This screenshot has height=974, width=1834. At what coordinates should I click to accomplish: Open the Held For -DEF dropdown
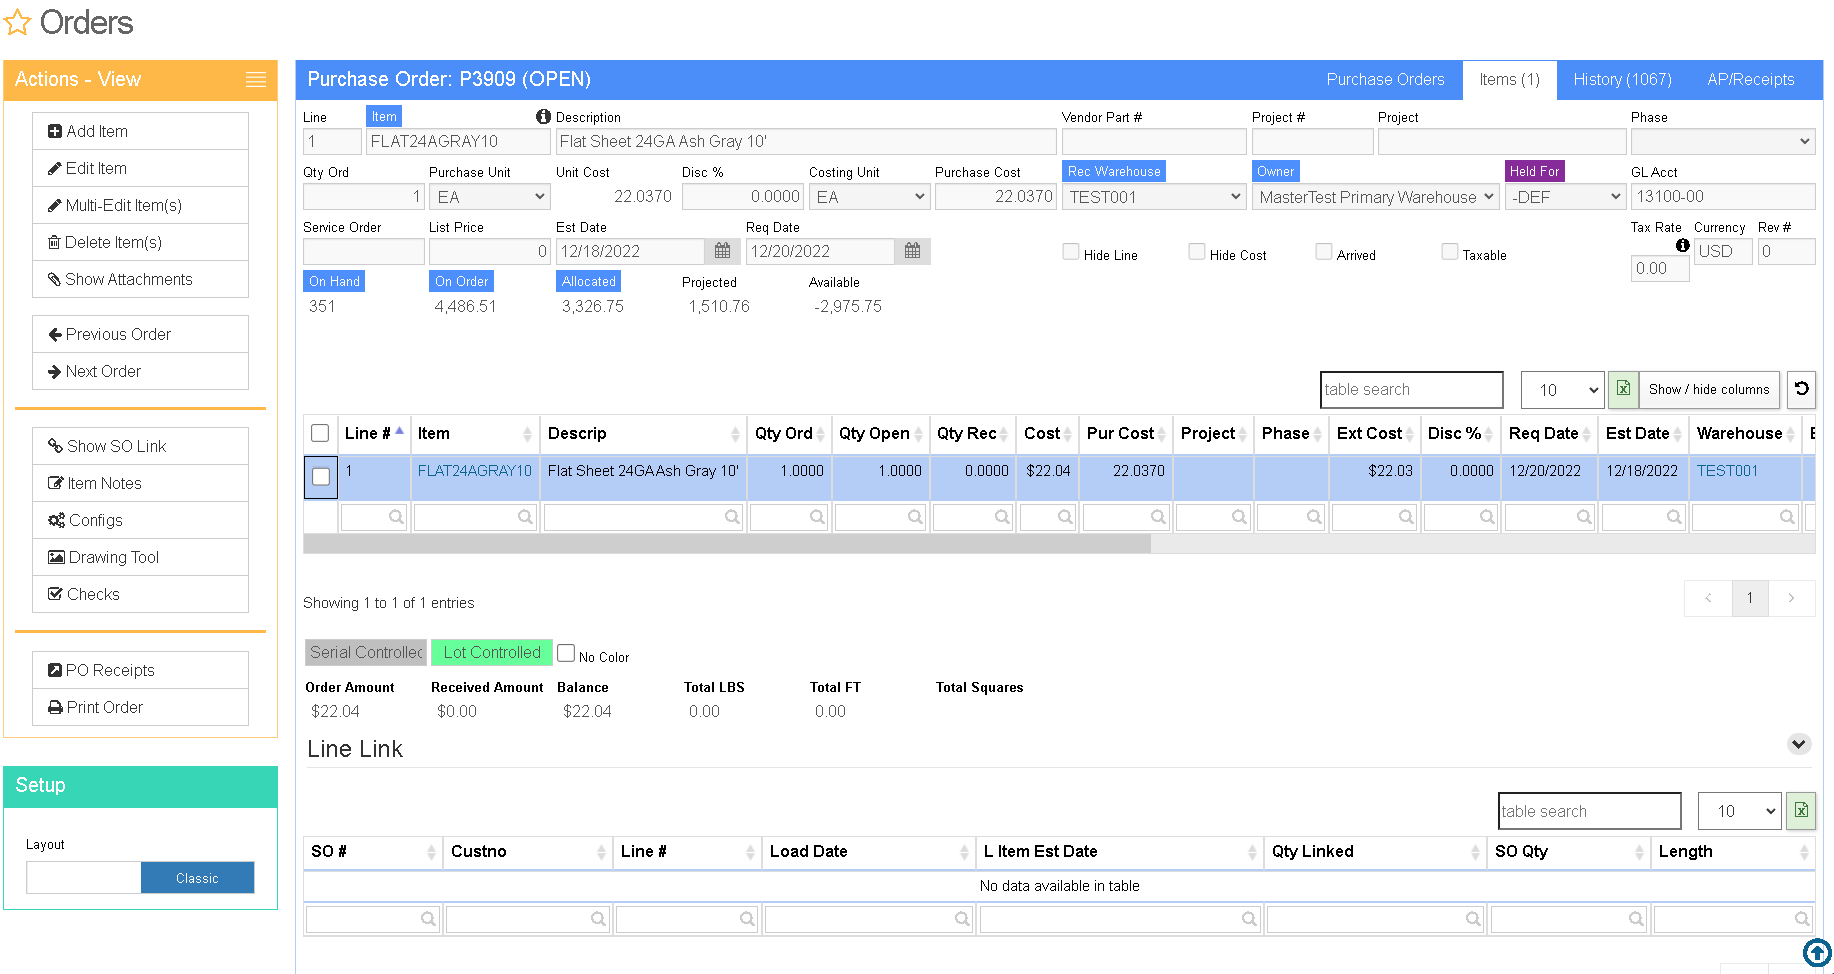point(1565,197)
